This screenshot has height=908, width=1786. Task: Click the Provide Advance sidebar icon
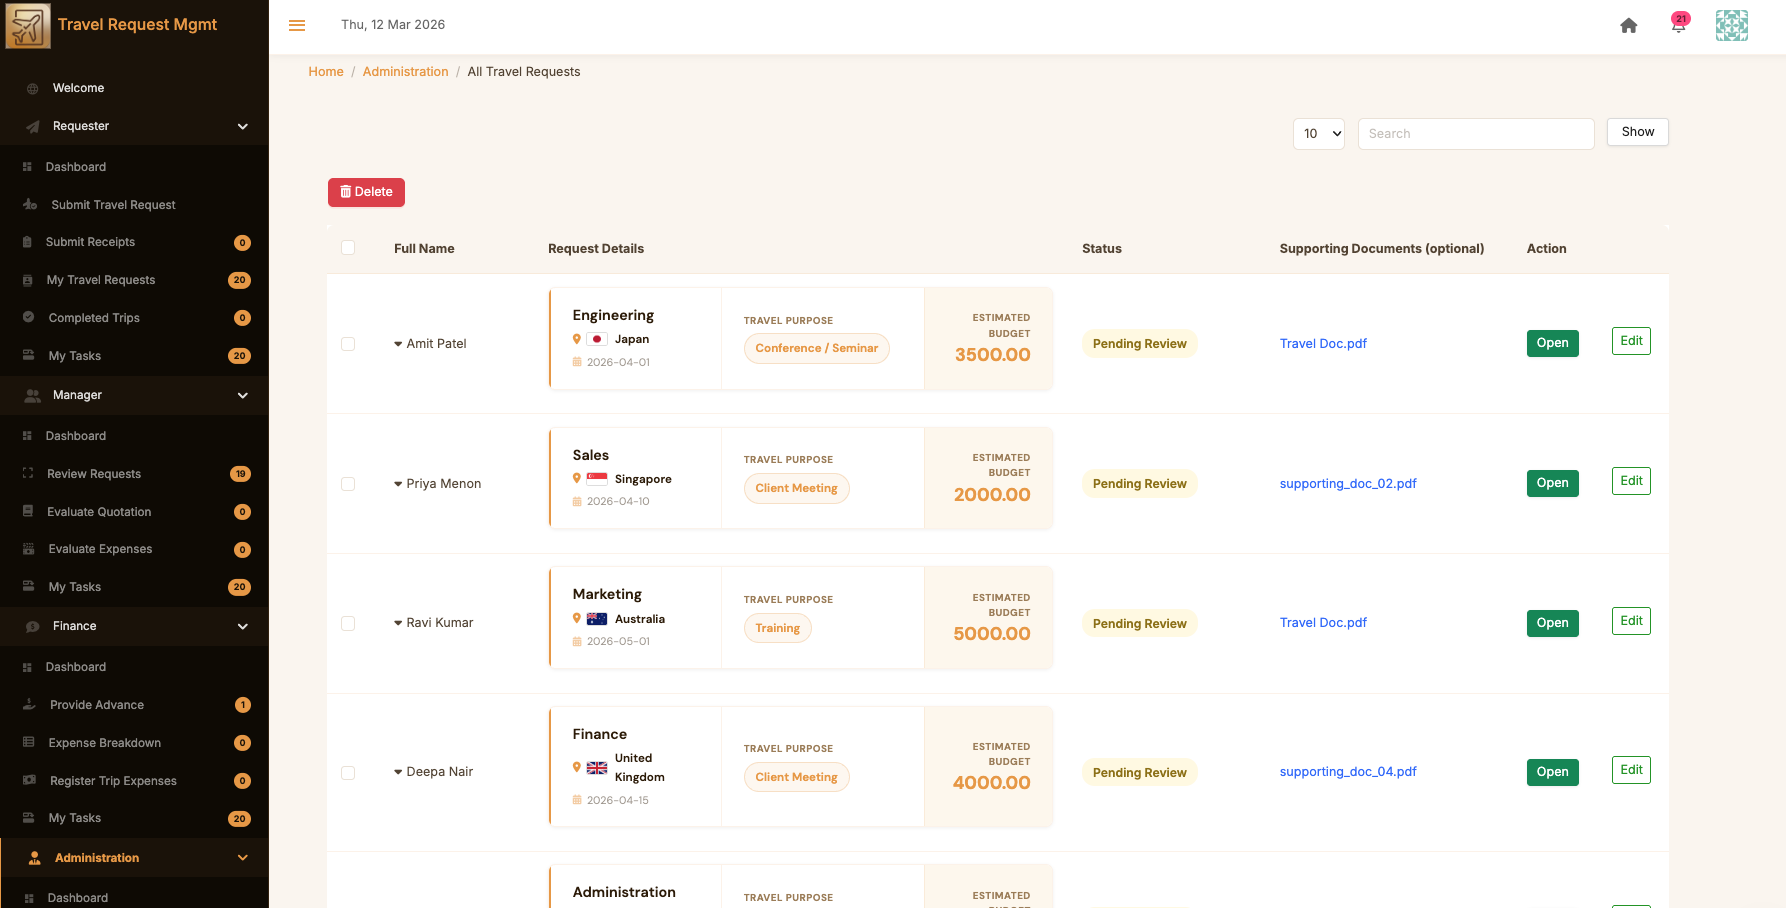coord(30,705)
